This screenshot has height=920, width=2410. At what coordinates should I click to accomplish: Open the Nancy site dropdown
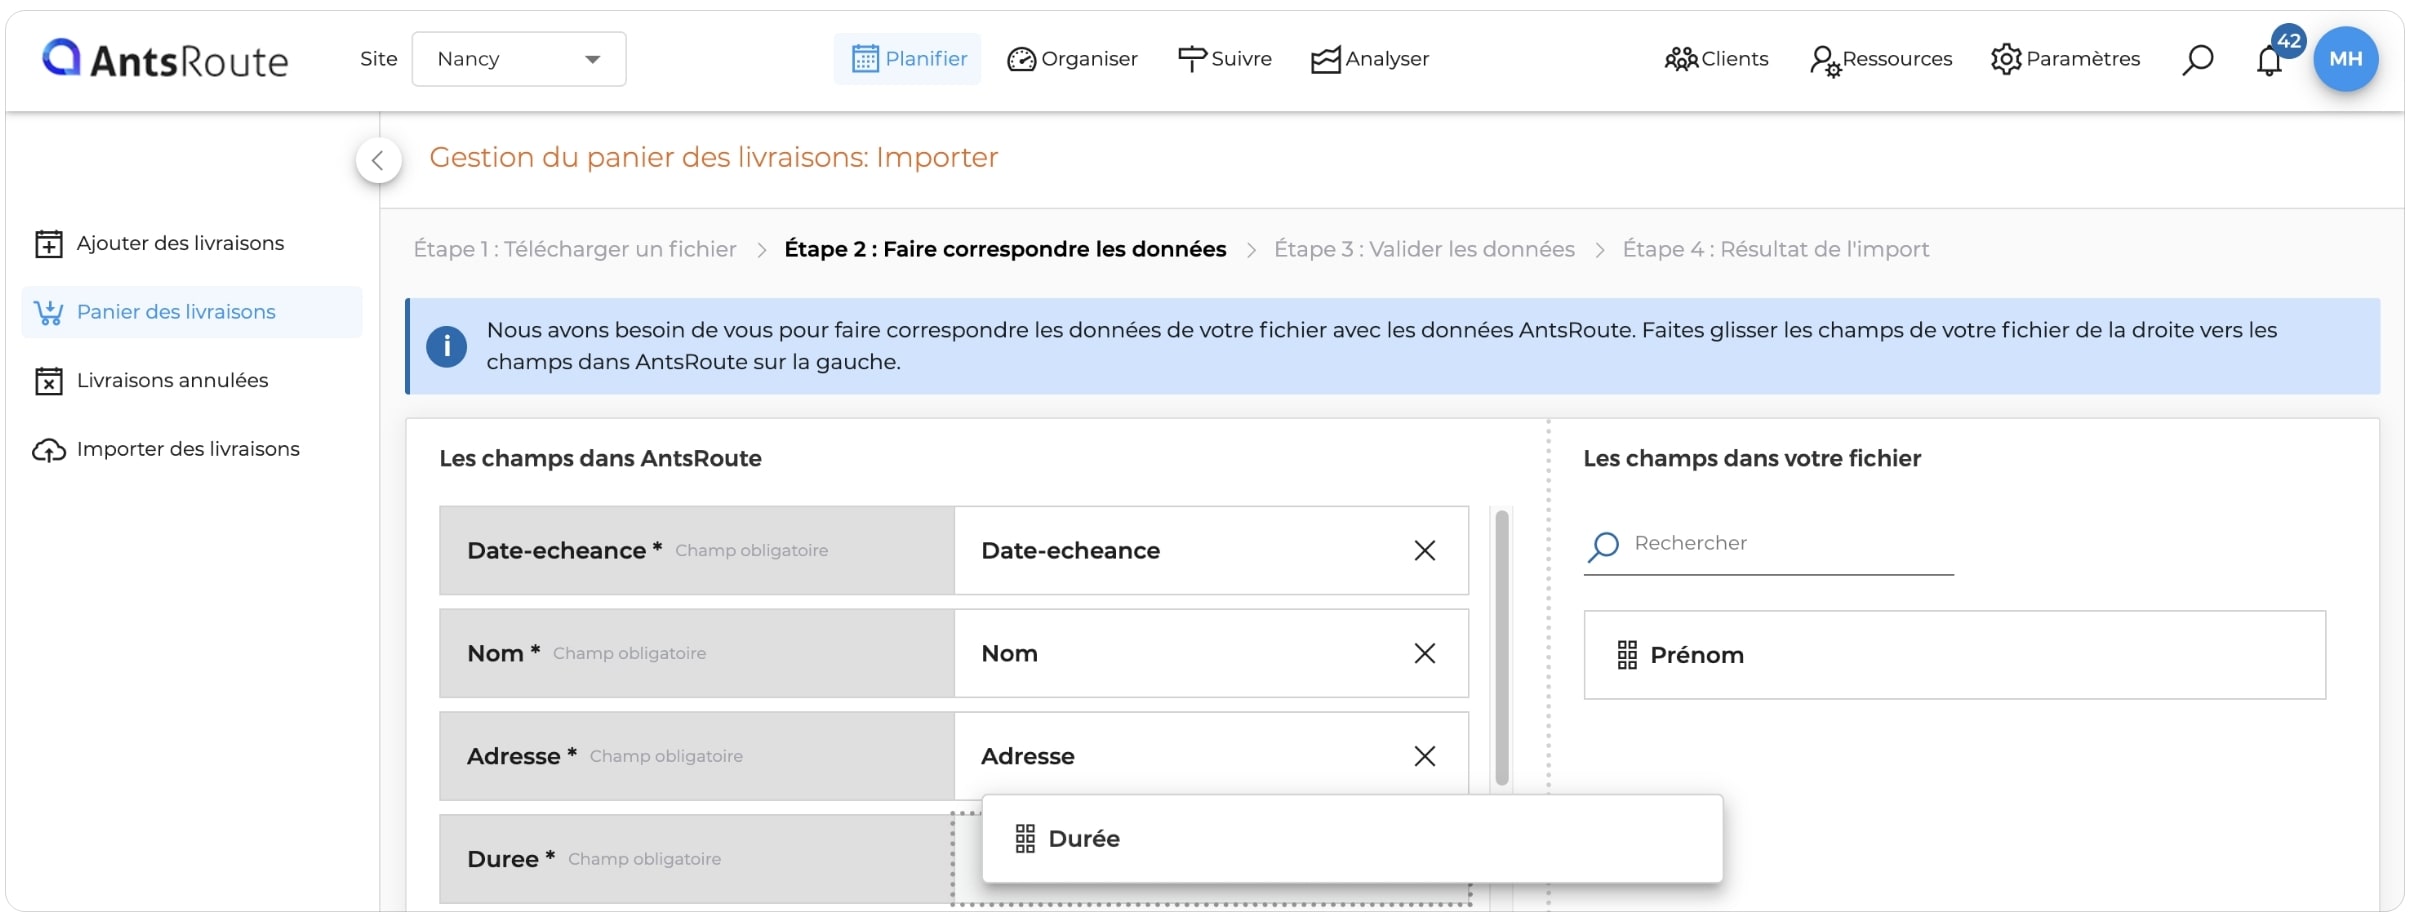tap(519, 59)
